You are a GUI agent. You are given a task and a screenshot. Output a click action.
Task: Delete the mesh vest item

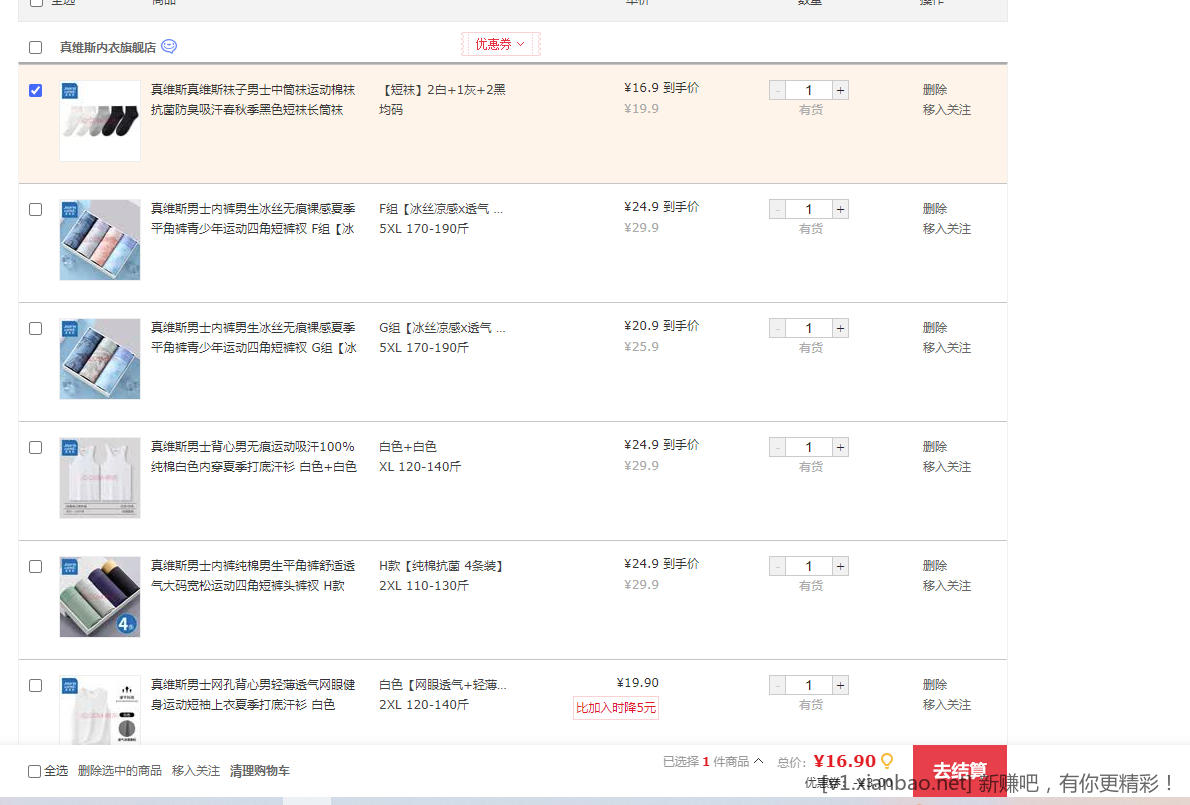tap(935, 685)
